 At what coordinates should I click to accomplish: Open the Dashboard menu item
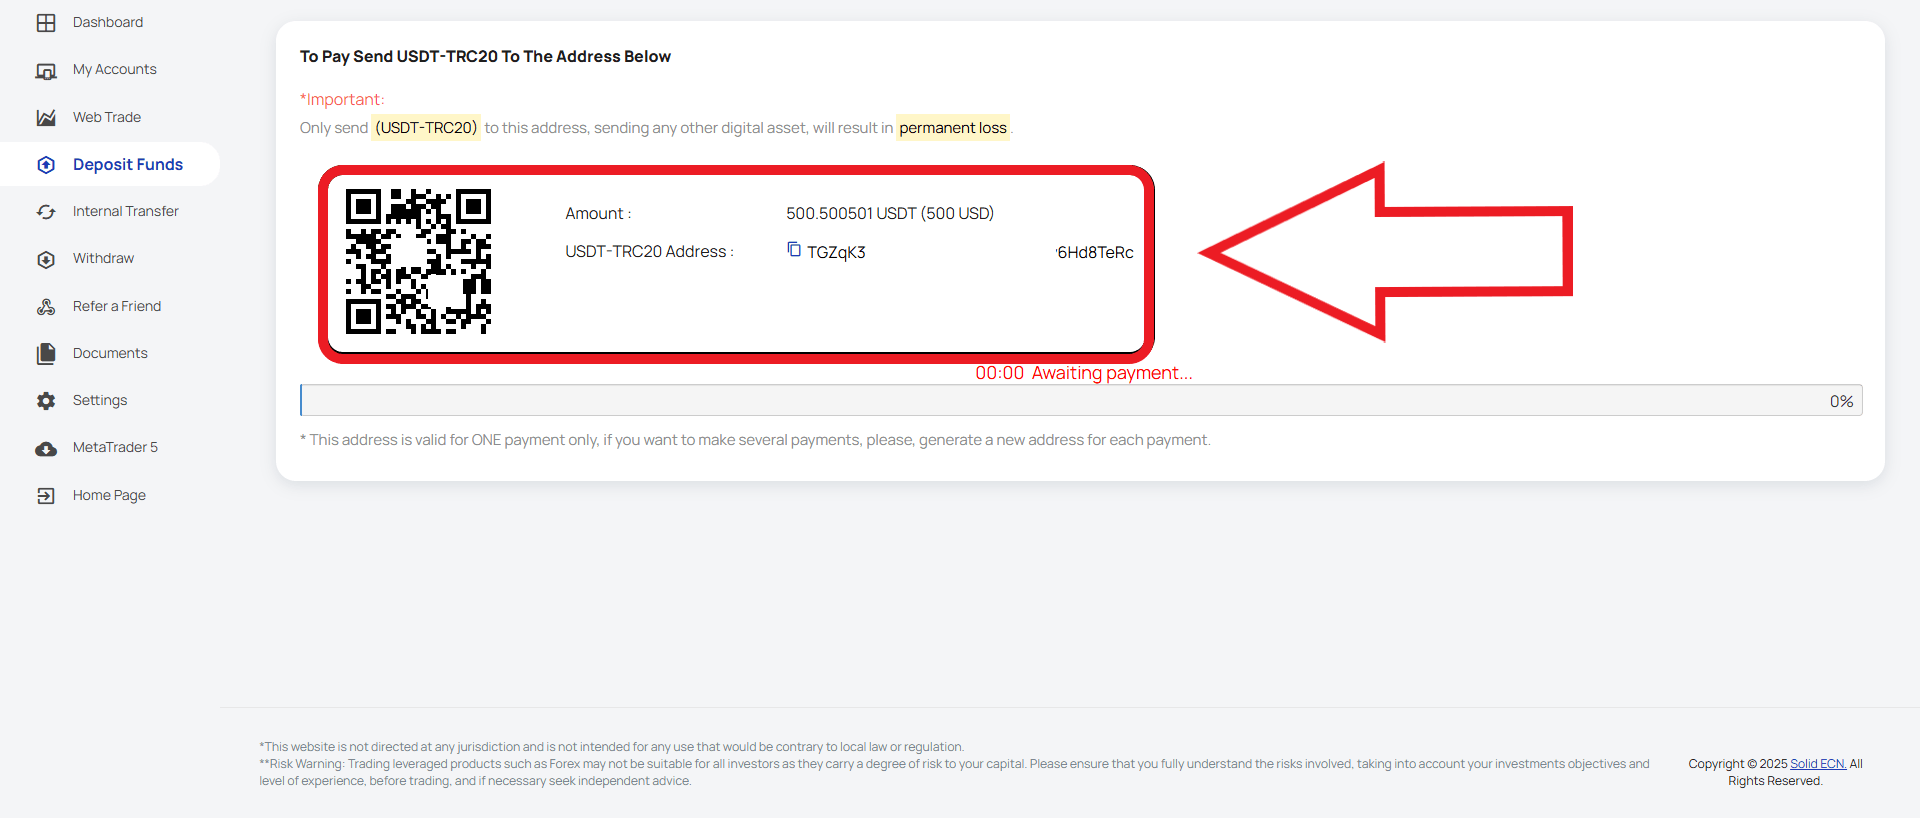[108, 22]
